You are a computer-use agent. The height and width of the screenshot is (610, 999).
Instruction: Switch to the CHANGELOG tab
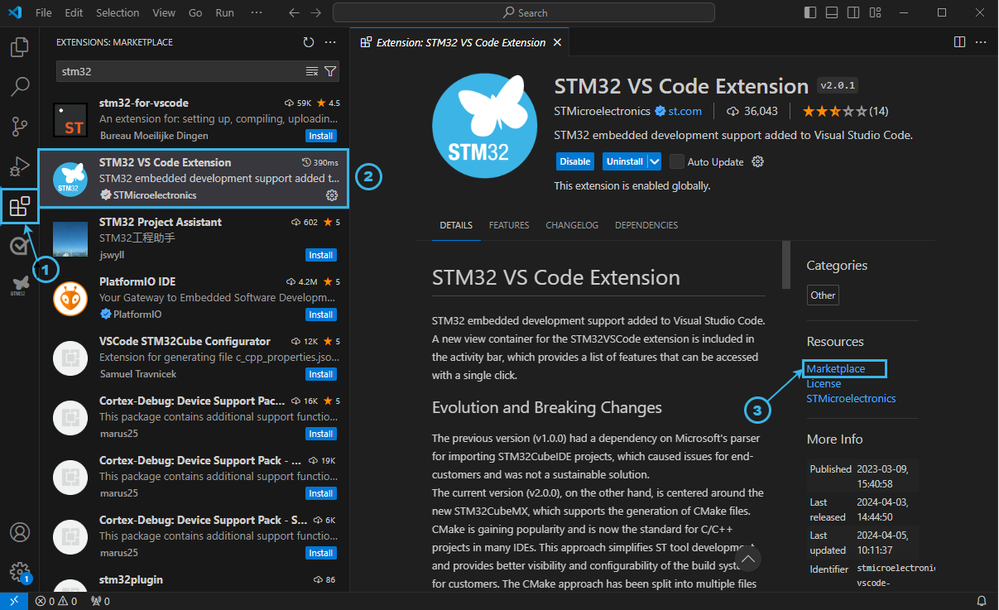572,225
